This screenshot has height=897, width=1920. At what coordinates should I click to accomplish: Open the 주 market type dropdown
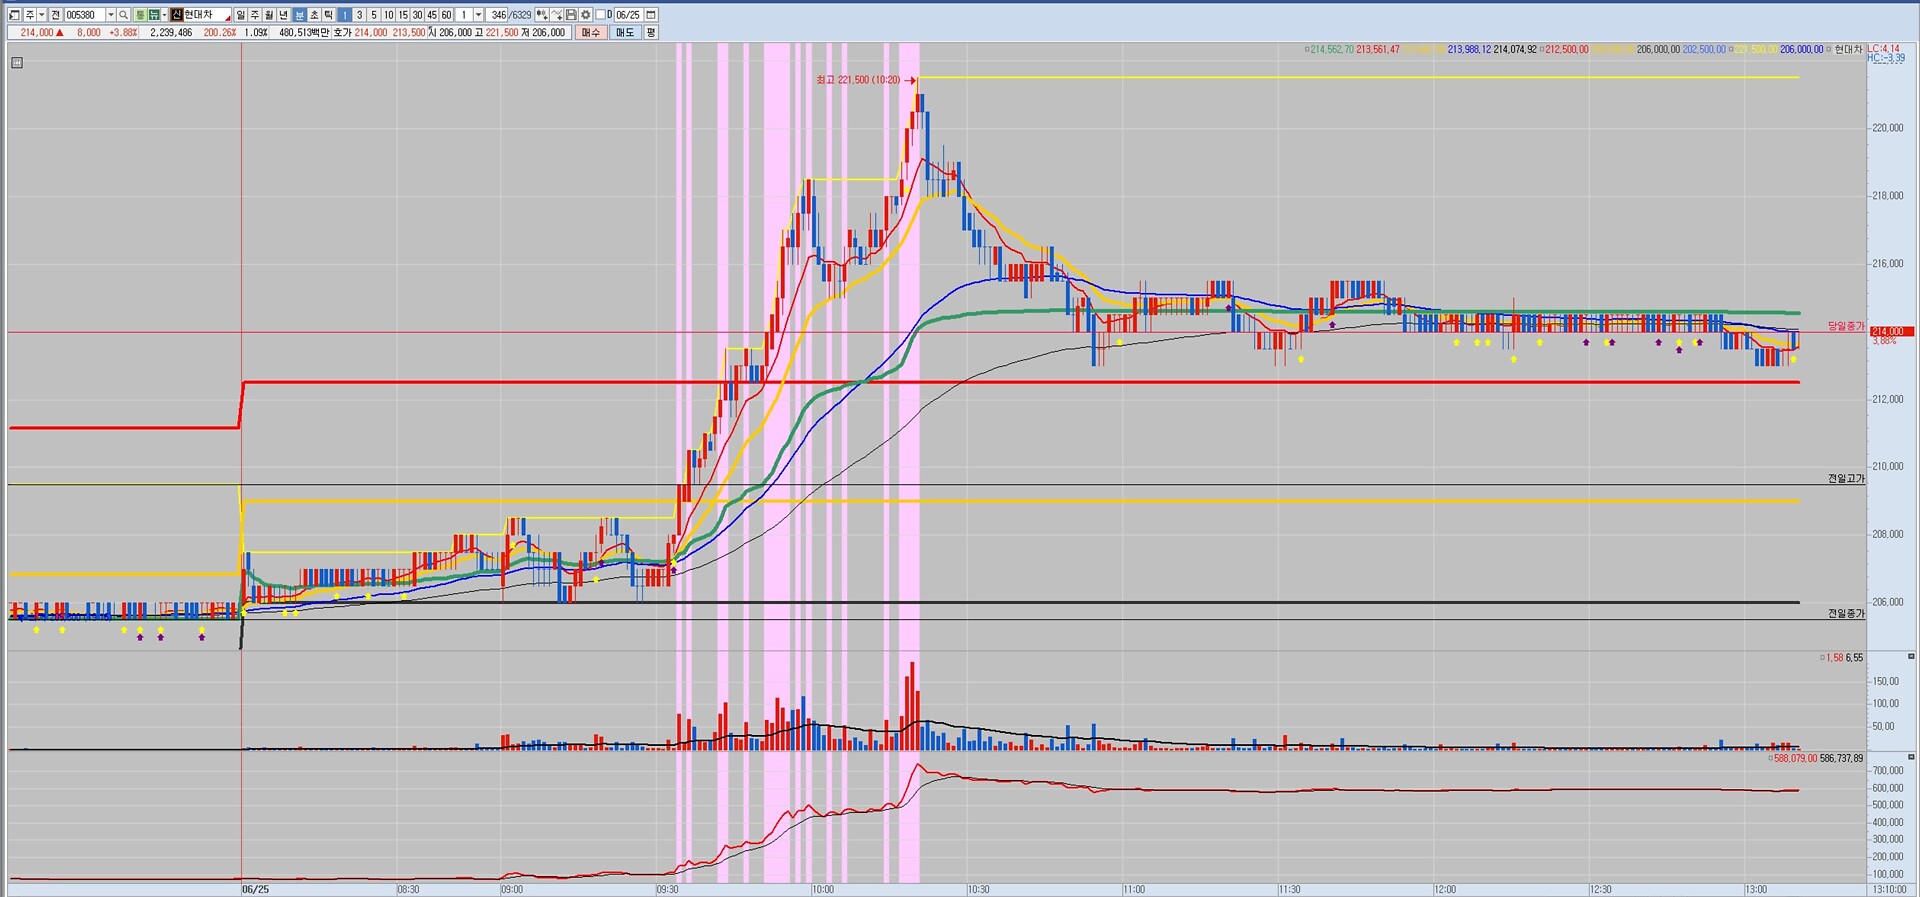pyautogui.click(x=41, y=15)
